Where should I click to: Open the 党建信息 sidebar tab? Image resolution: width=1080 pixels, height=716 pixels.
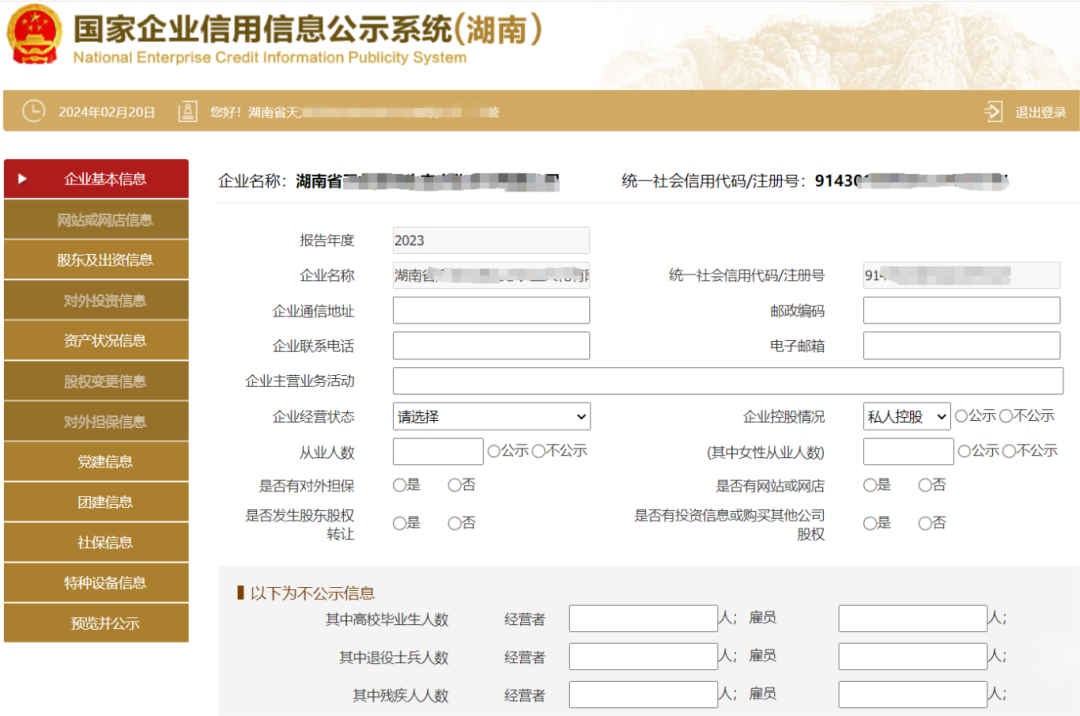tap(96, 461)
